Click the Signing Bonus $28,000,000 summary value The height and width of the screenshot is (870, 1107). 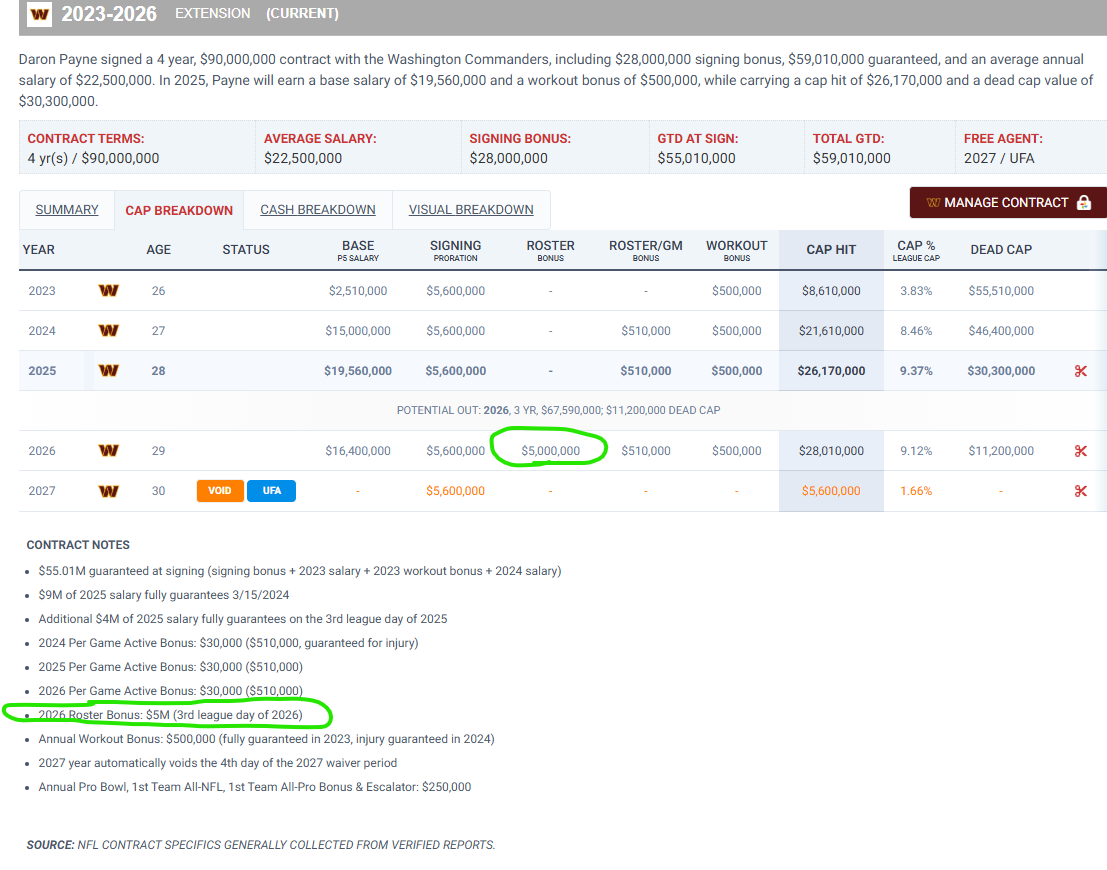[508, 158]
